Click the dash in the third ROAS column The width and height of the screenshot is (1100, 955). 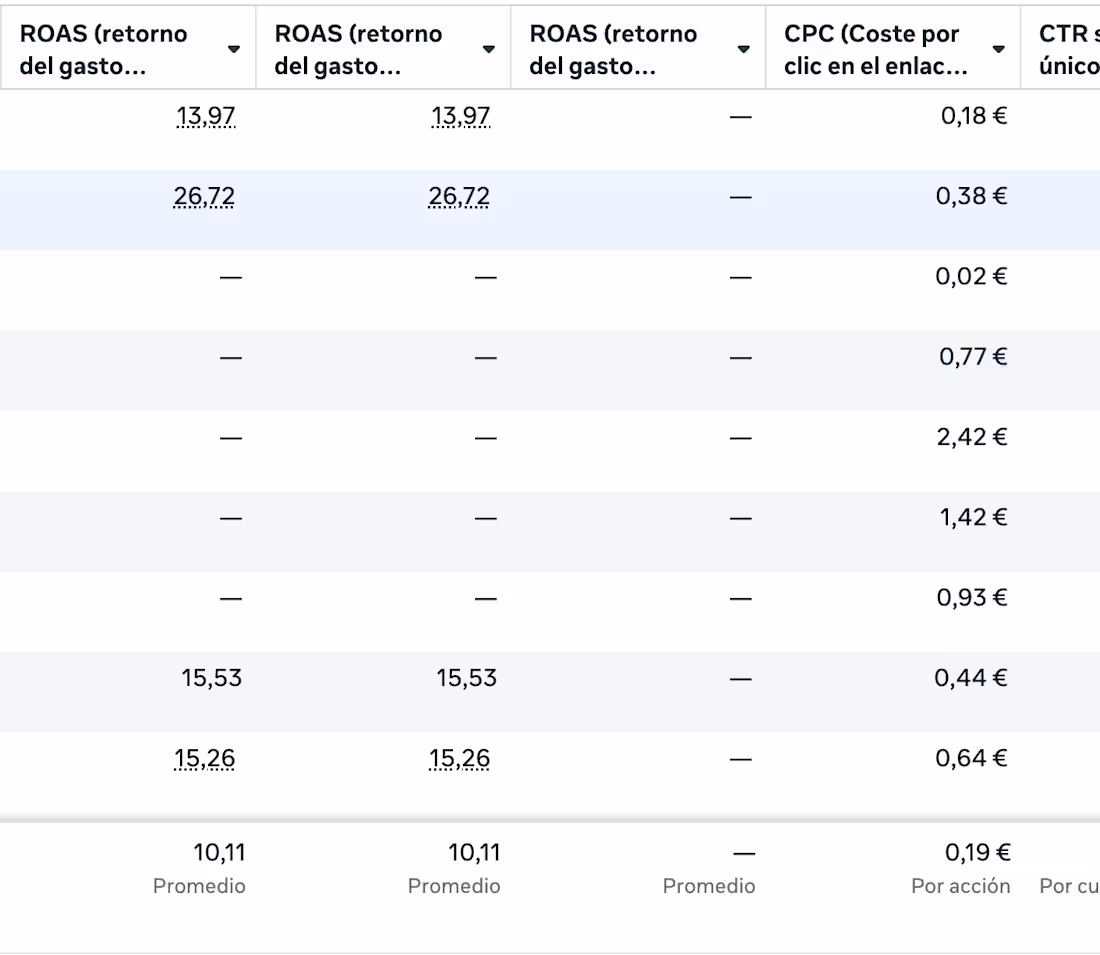click(742, 116)
